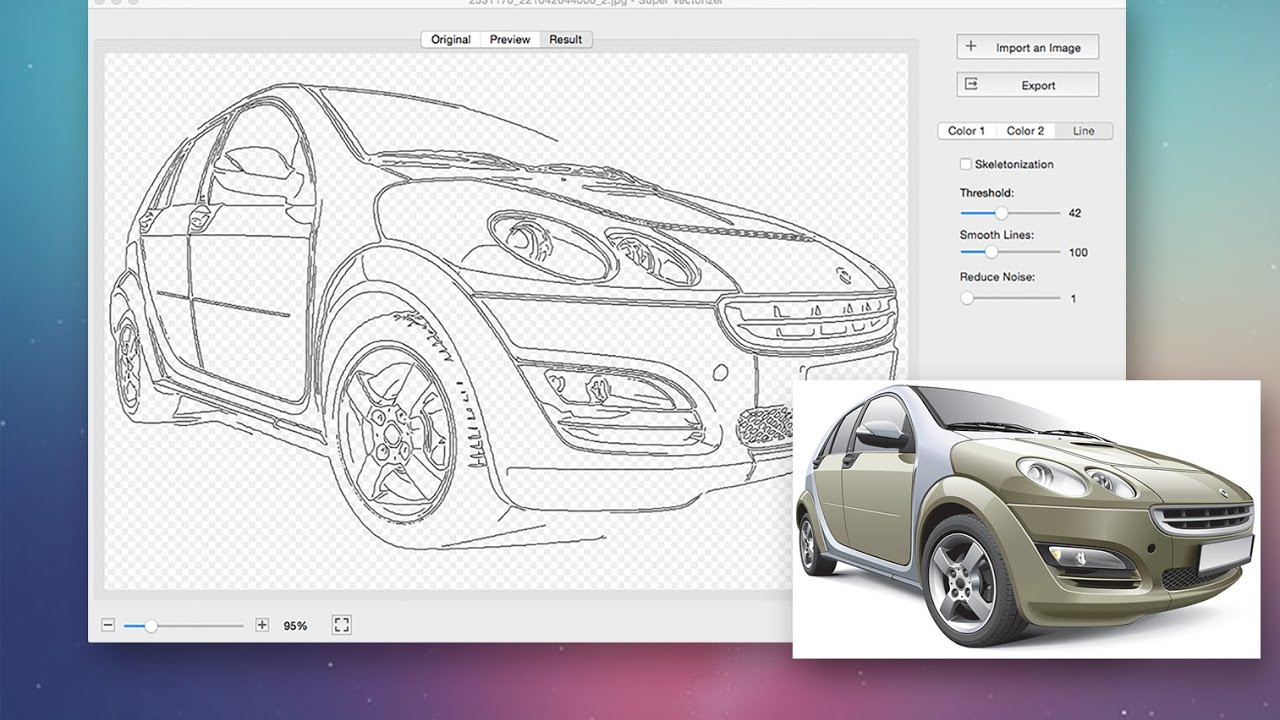The image size is (1280, 720).
Task: Click the zoom in plus icon
Action: click(x=261, y=624)
